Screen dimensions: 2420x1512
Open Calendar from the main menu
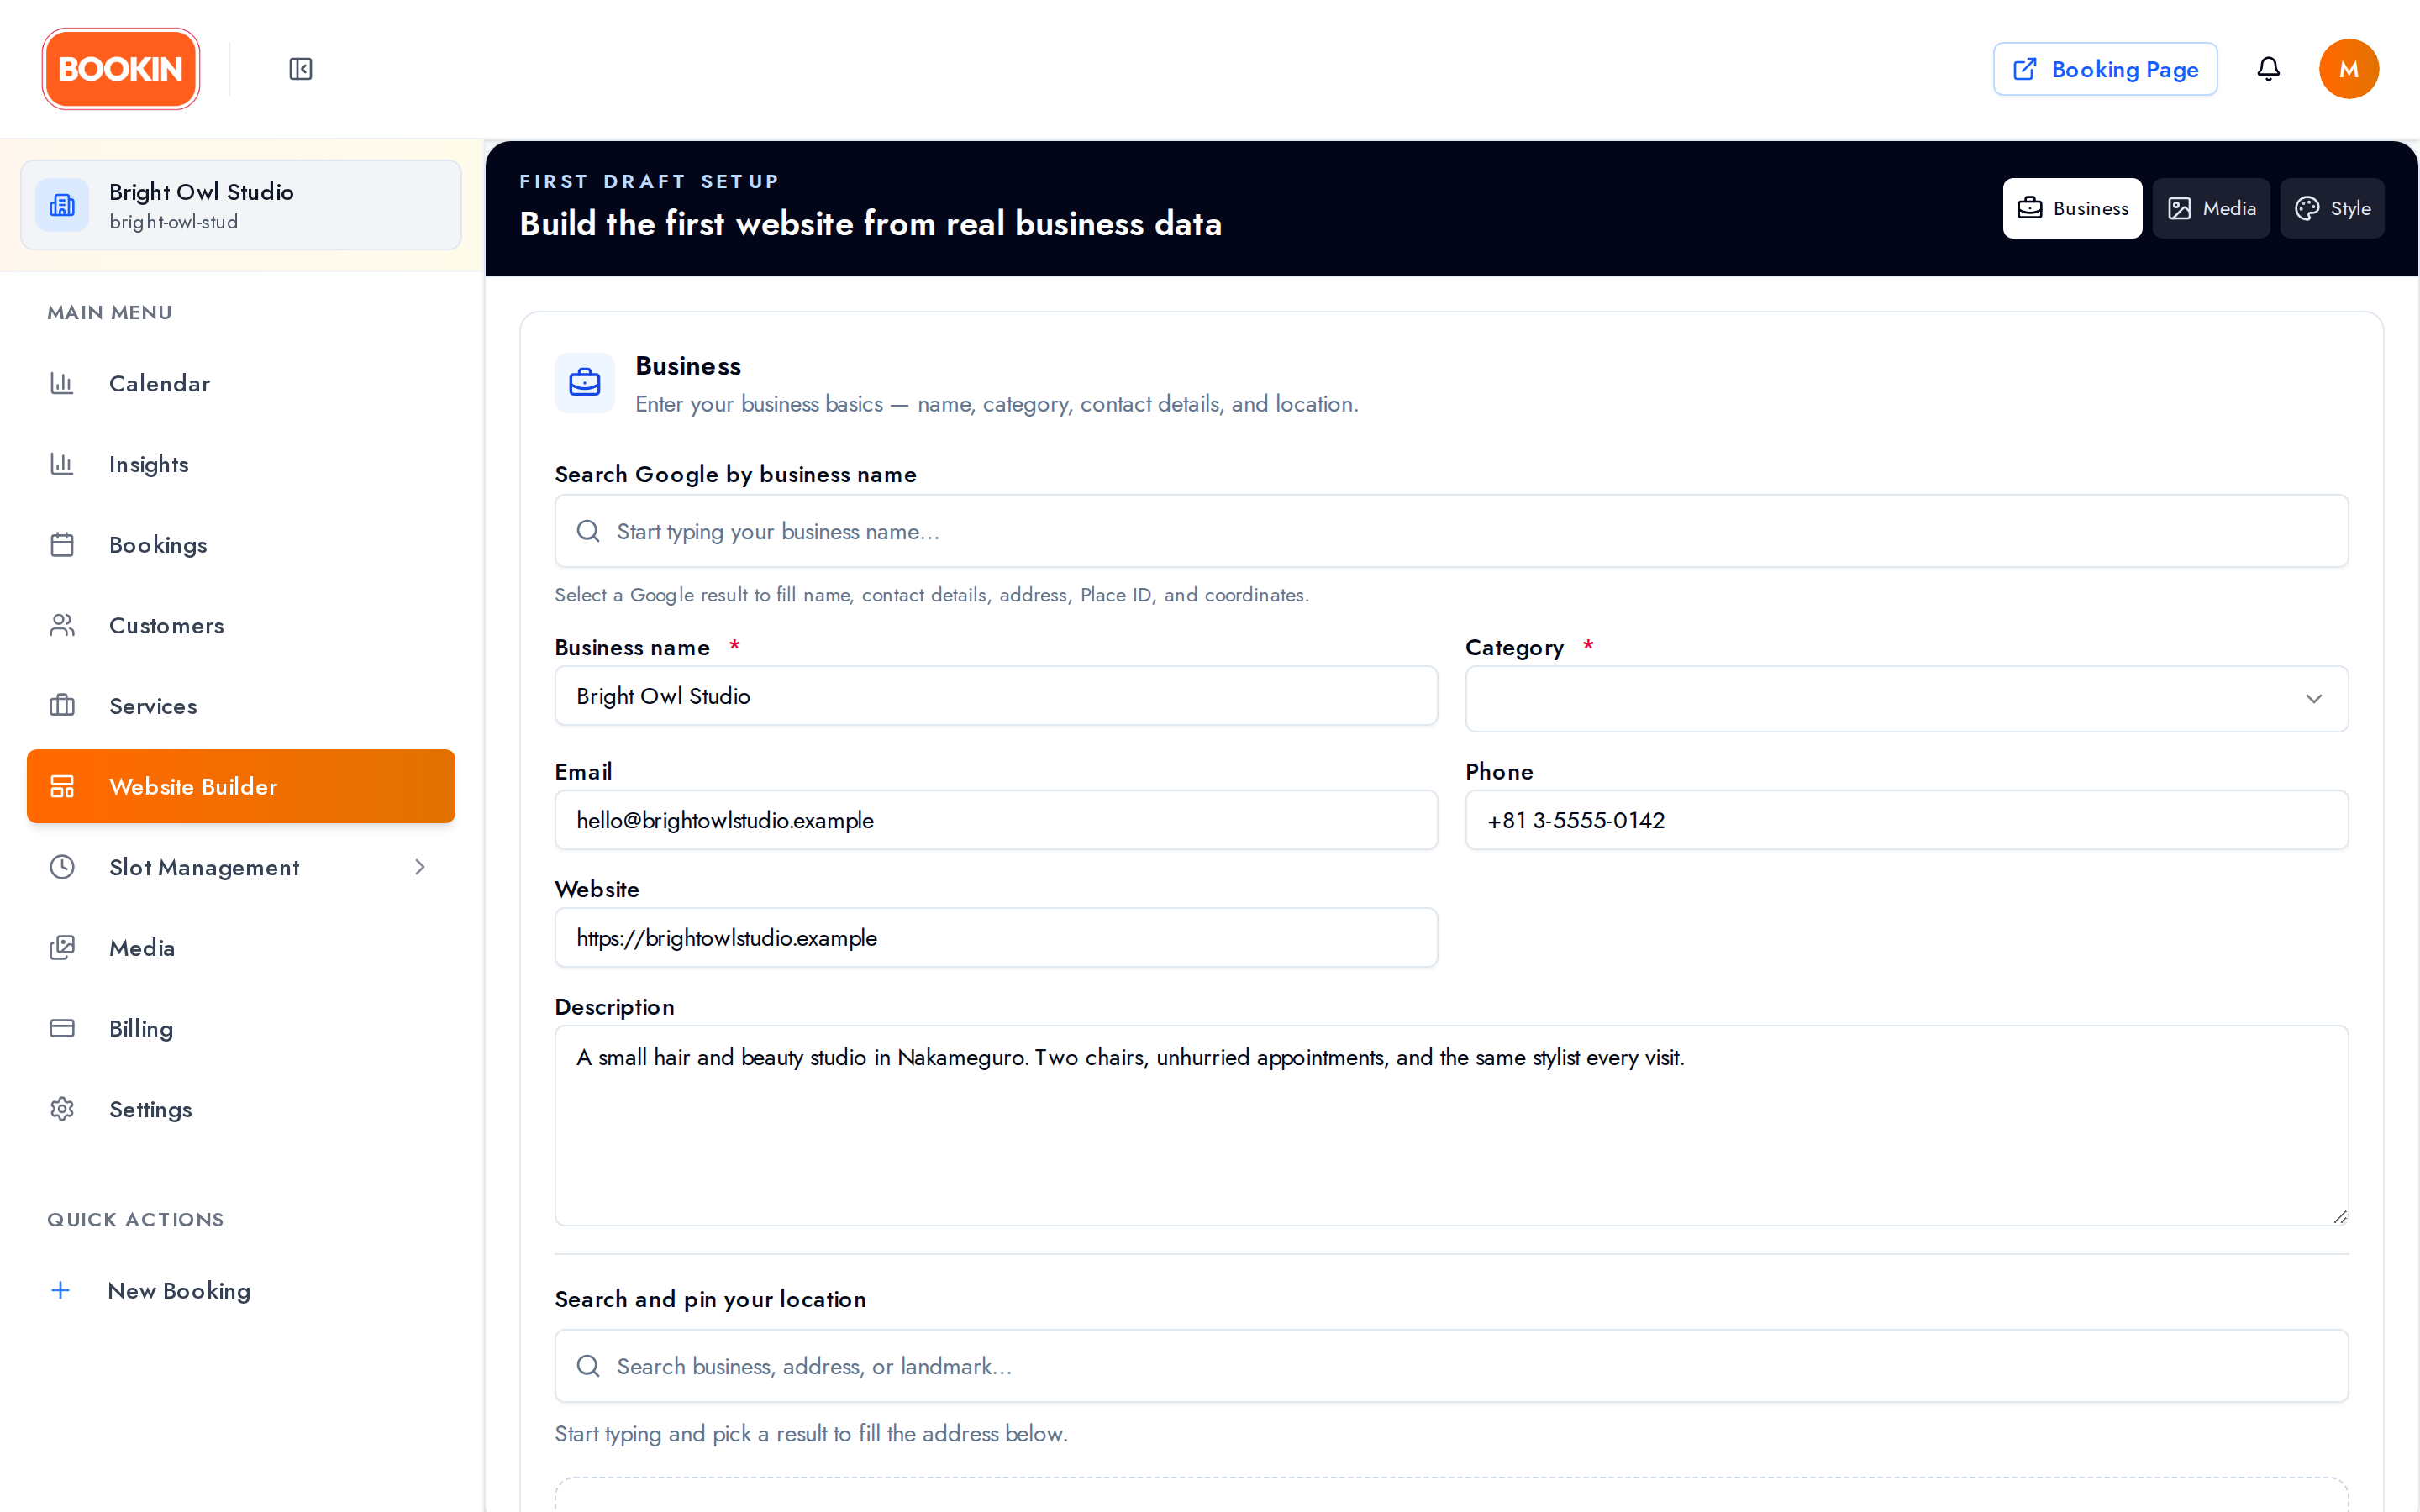coord(241,383)
